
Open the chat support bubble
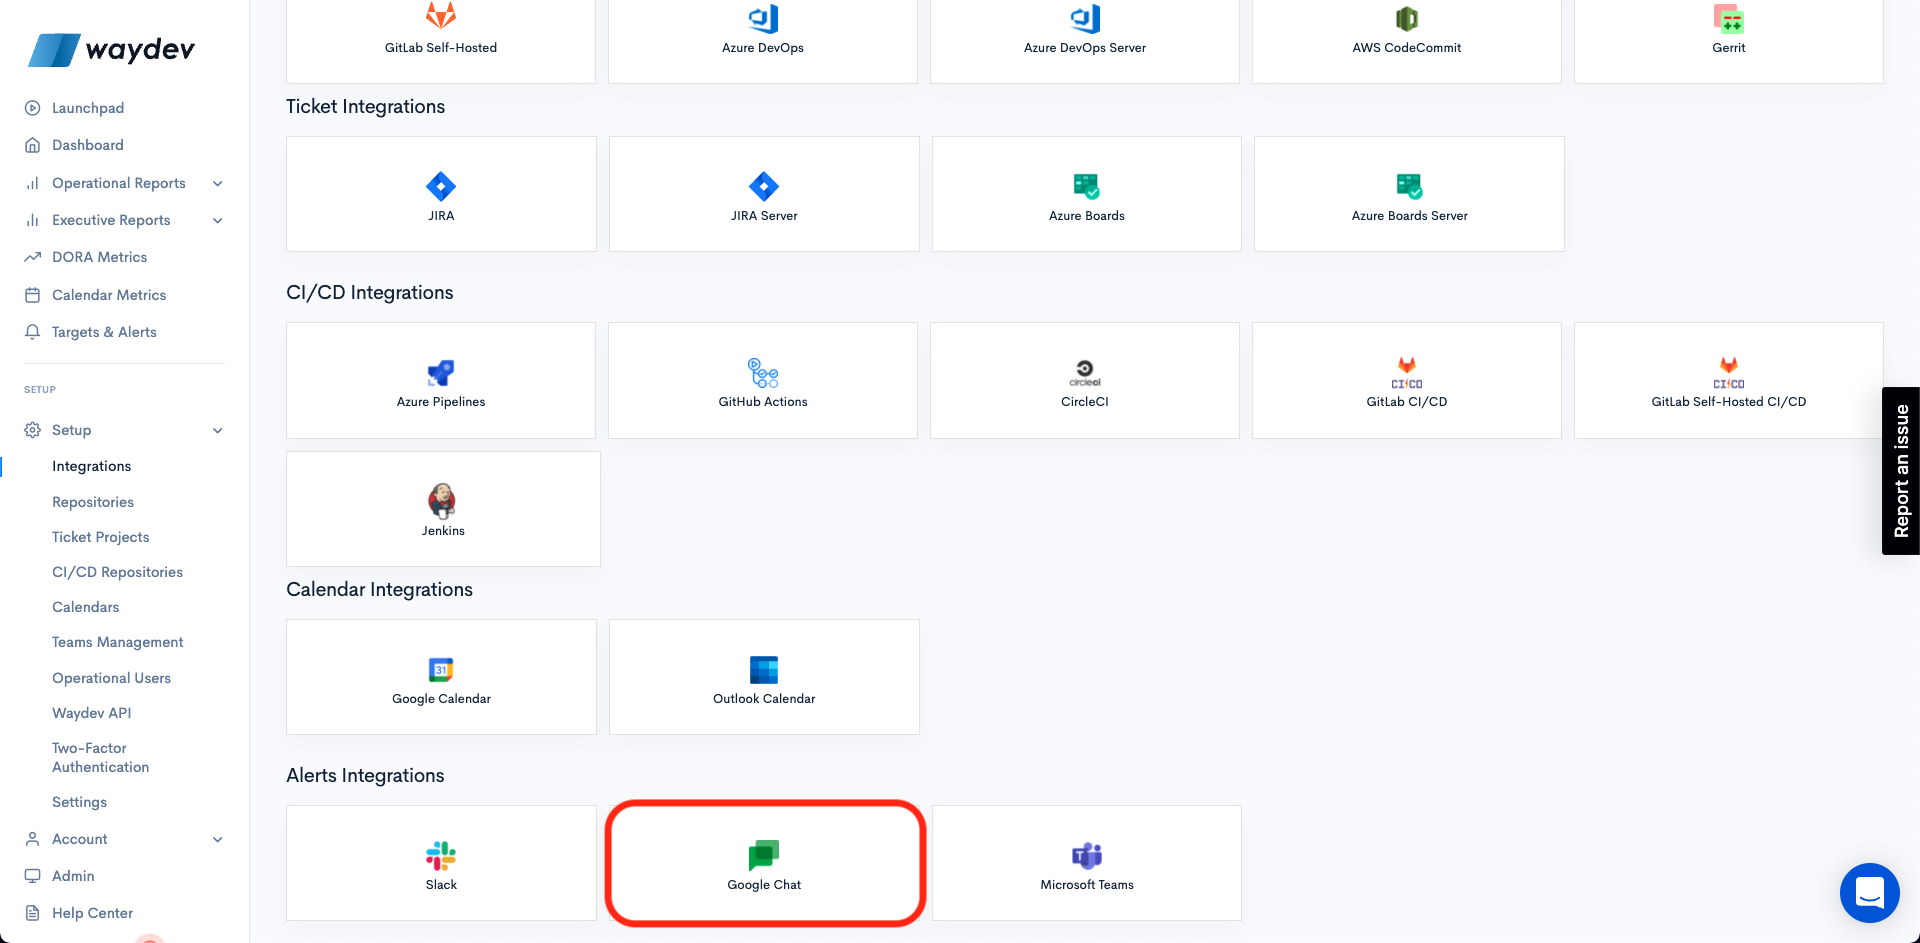tap(1869, 893)
